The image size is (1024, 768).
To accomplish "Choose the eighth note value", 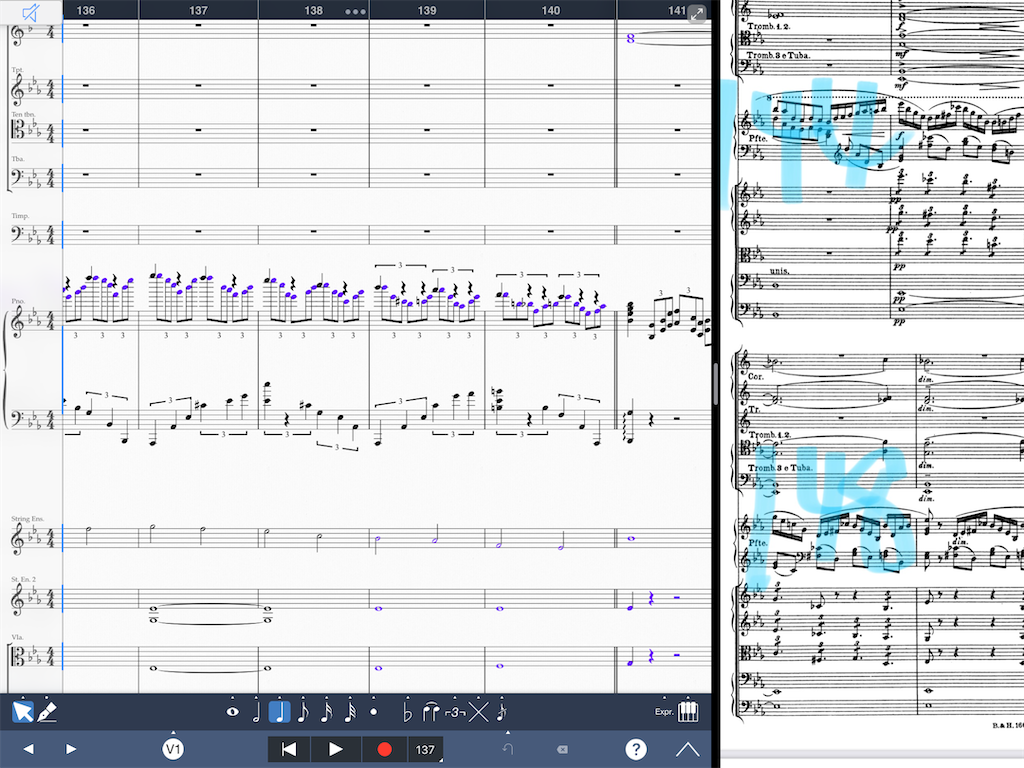I will tap(303, 711).
